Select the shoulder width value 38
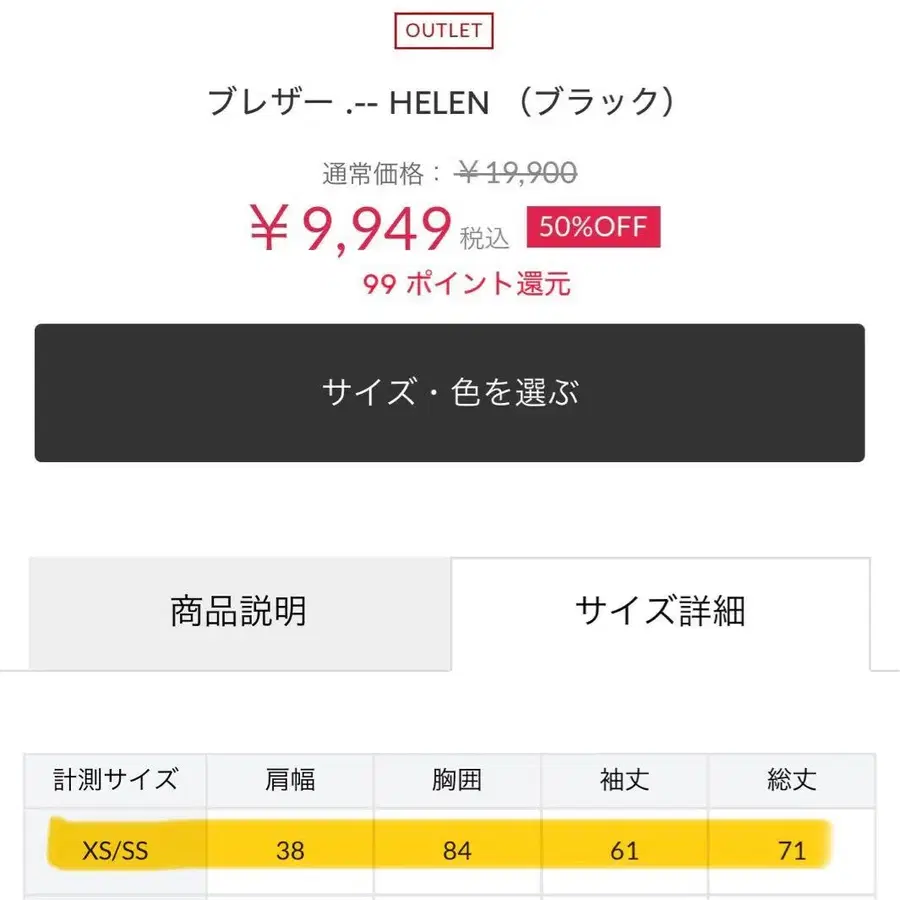The image size is (900, 900). point(290,850)
